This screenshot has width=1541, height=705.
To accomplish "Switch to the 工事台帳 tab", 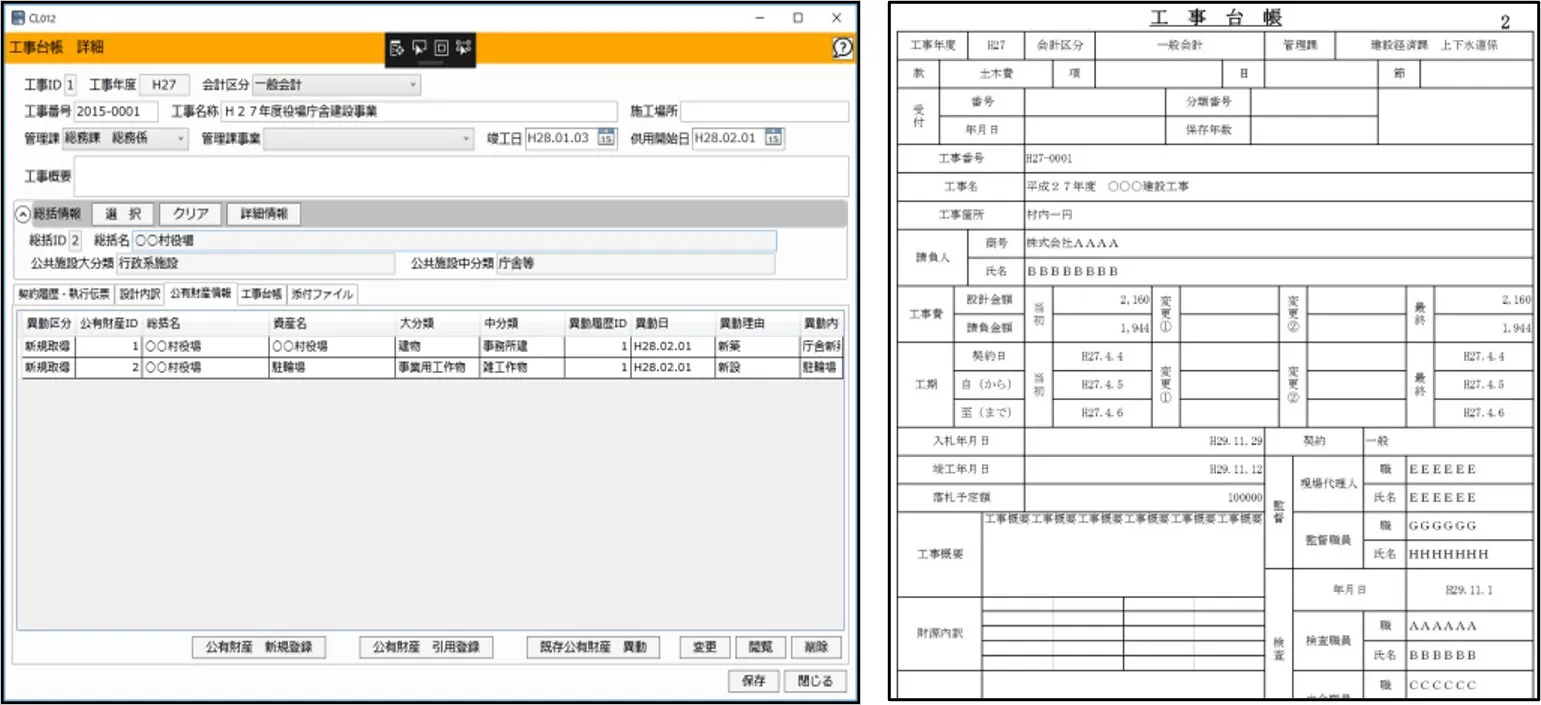I will pyautogui.click(x=262, y=294).
